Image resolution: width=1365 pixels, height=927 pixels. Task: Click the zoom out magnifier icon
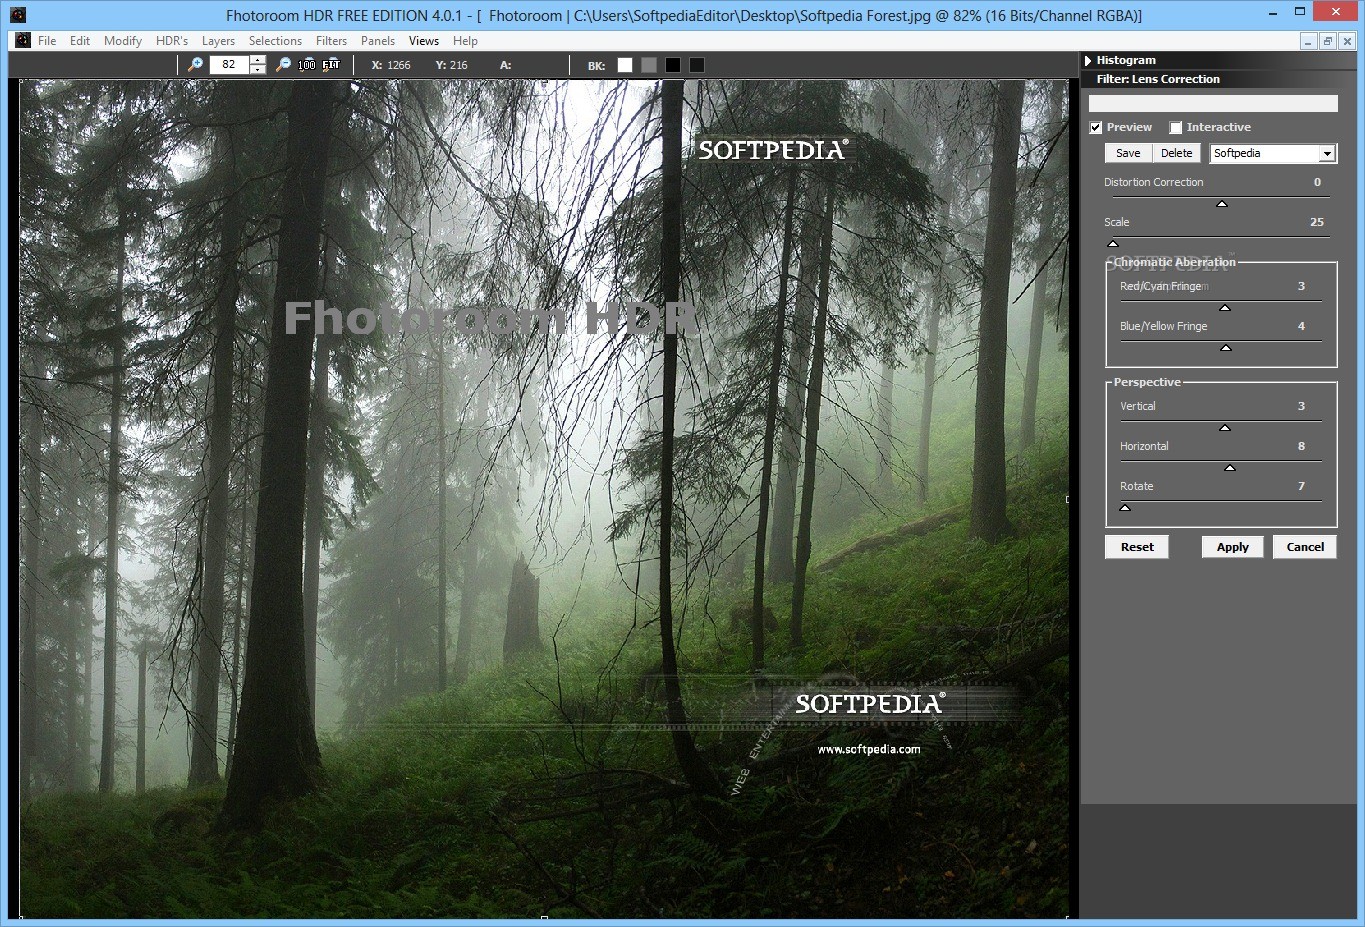click(283, 64)
